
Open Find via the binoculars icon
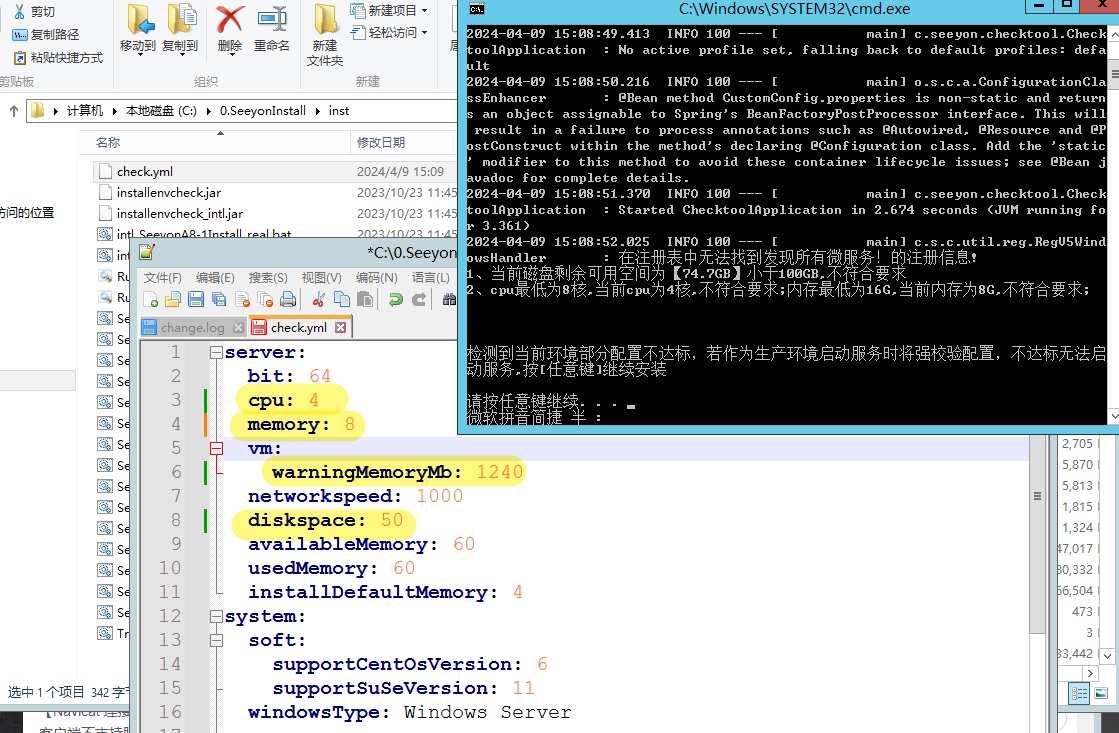coord(449,300)
